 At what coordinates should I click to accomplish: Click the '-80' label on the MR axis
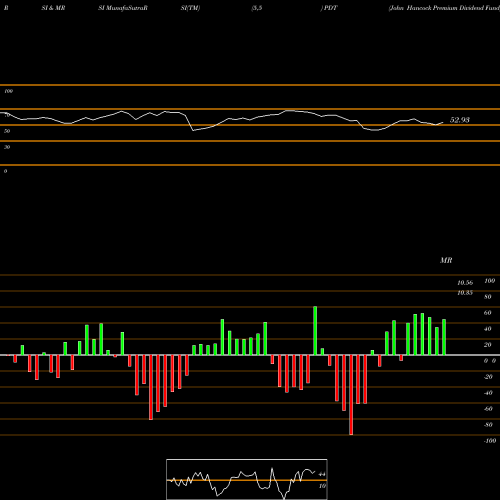(488, 425)
